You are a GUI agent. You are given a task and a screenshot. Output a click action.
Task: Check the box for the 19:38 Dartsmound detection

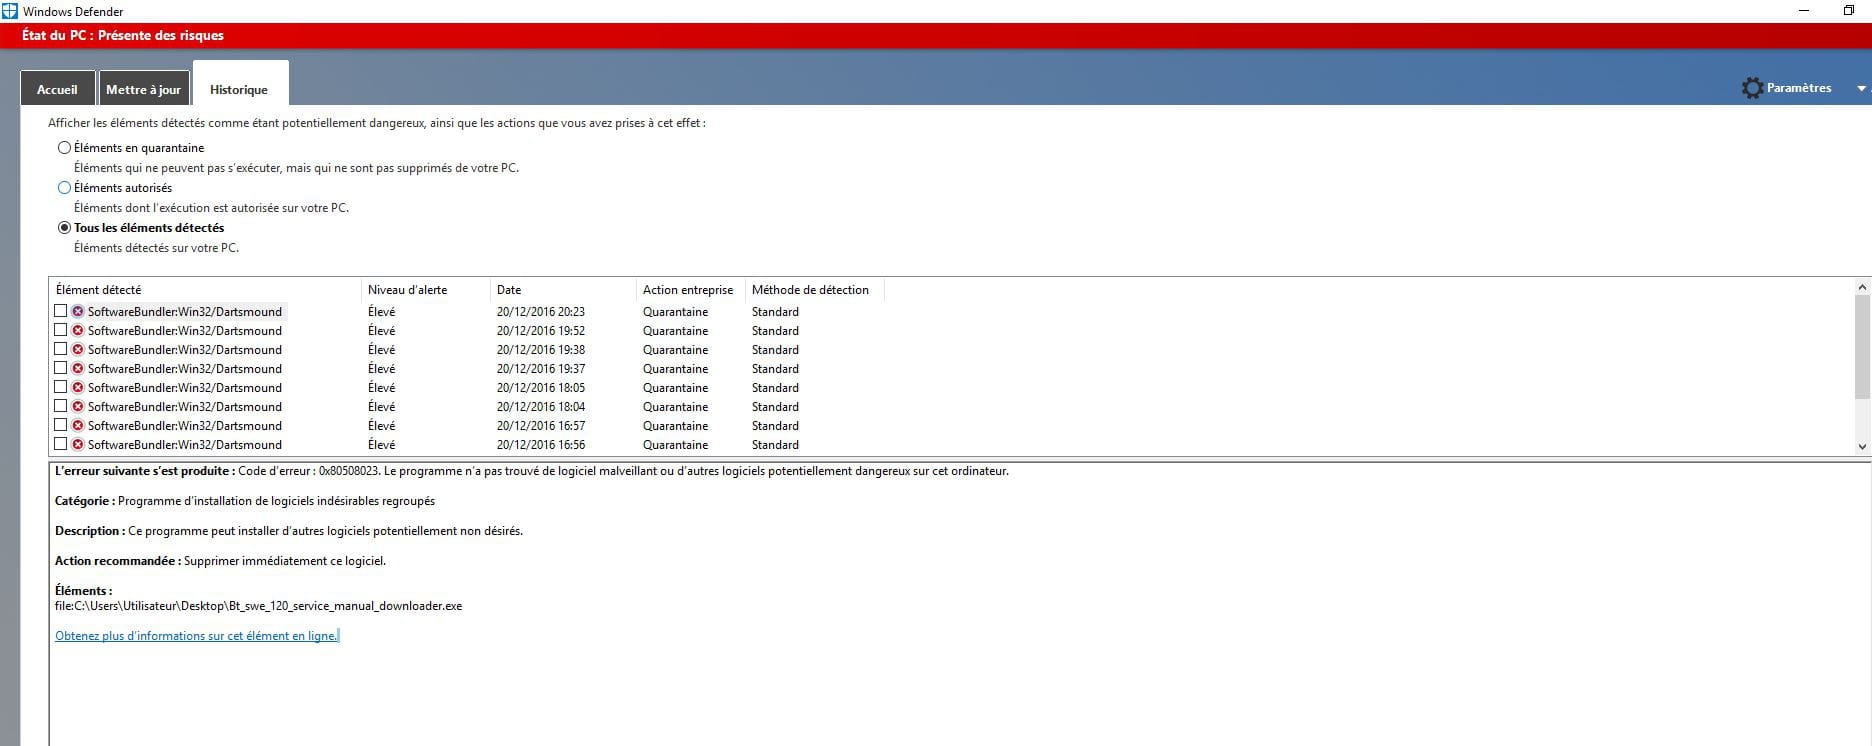(61, 349)
